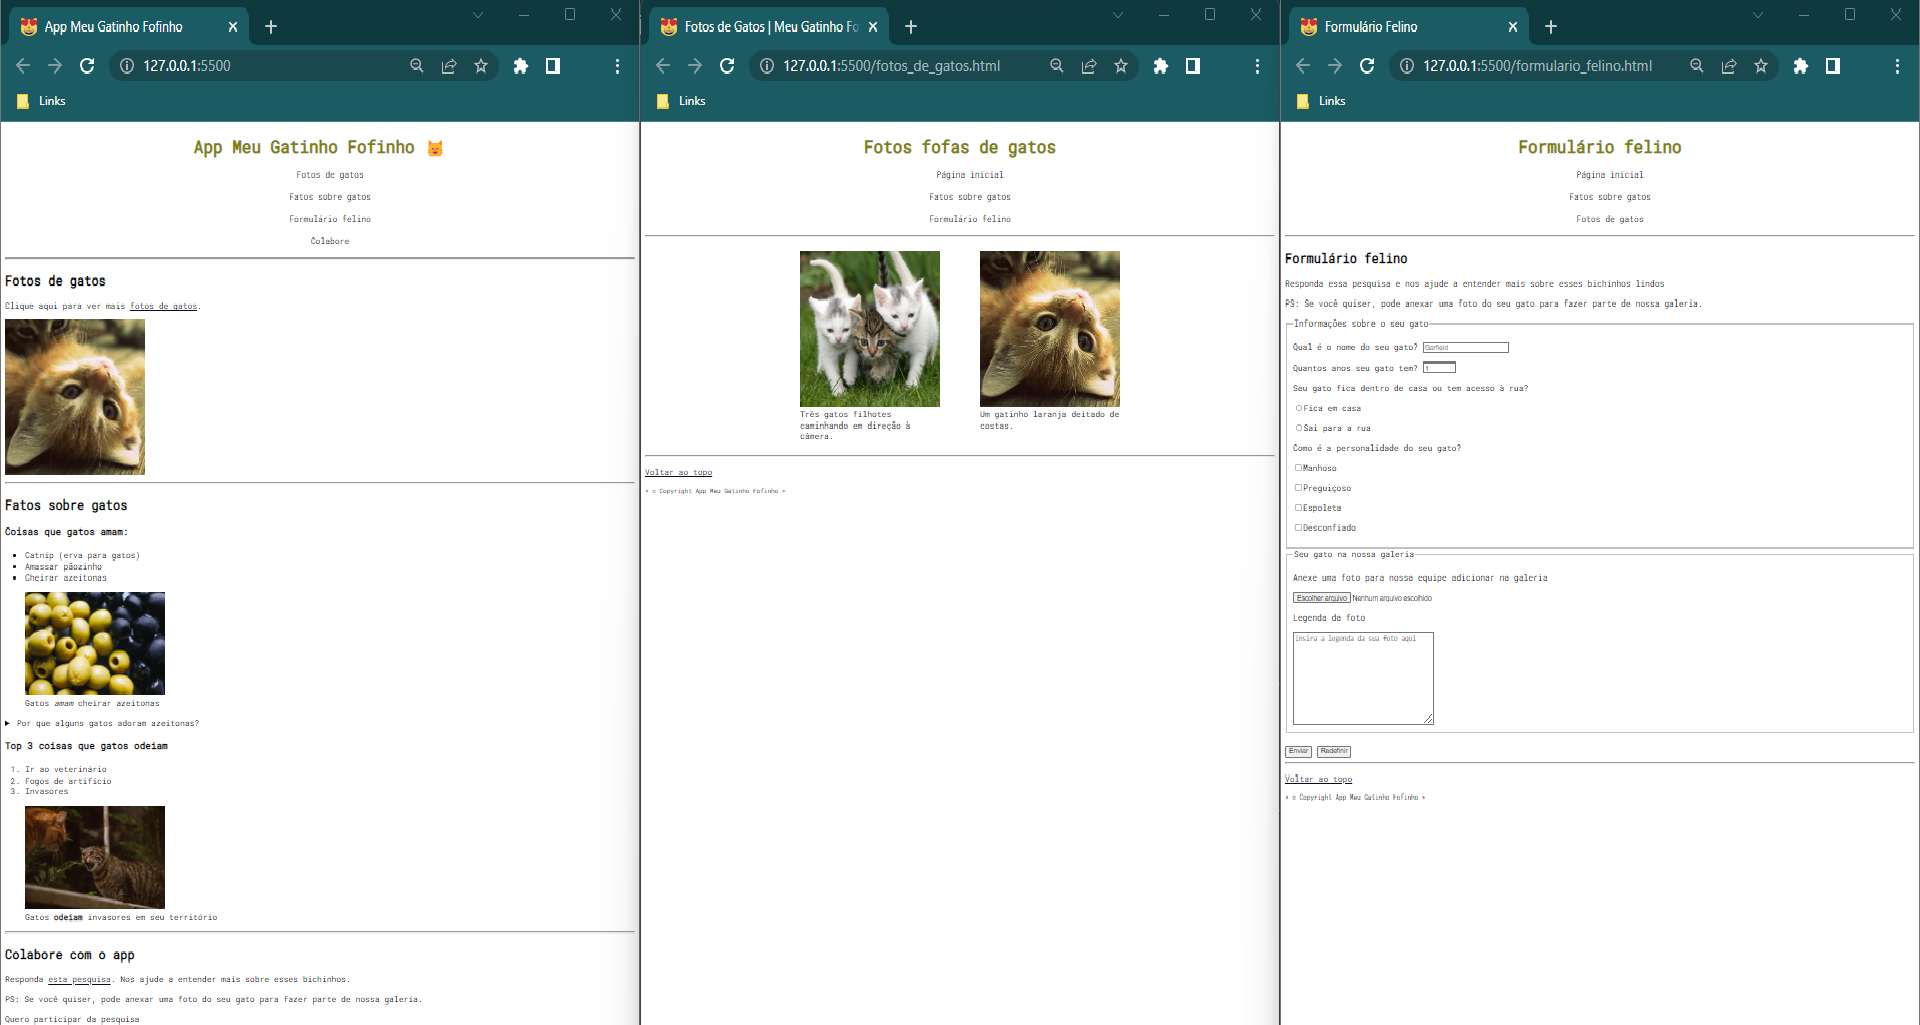Open Chrome menu in Fotos de Gatos window

point(1257,66)
